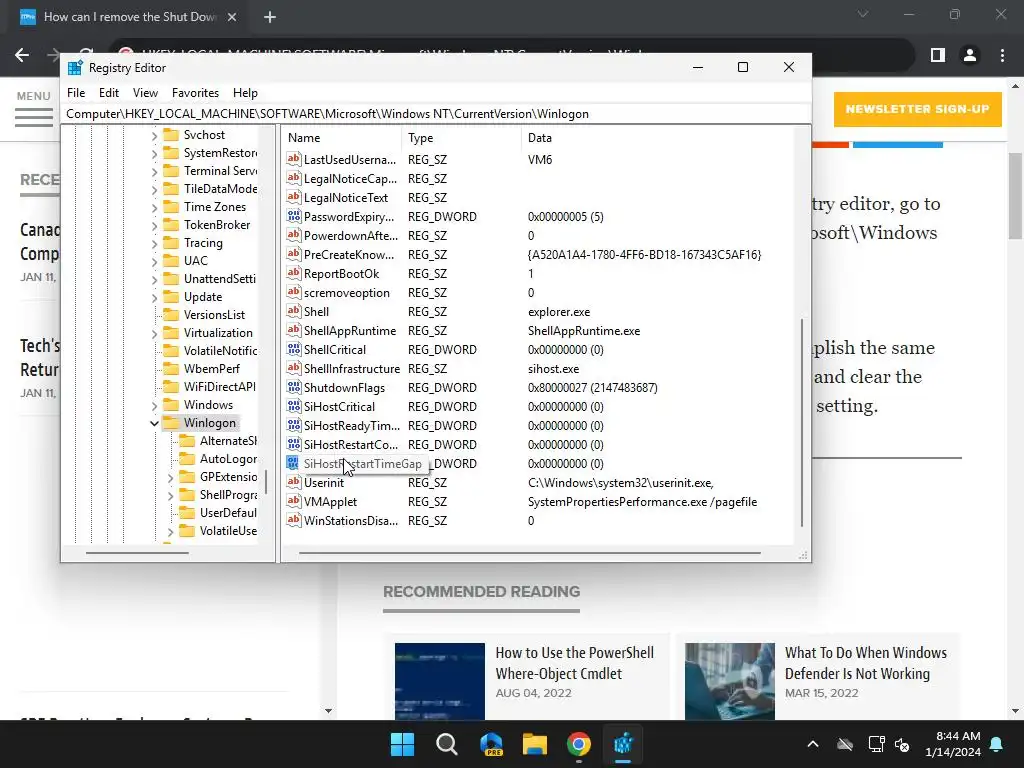Open the Chrome profile avatar button

point(970,56)
